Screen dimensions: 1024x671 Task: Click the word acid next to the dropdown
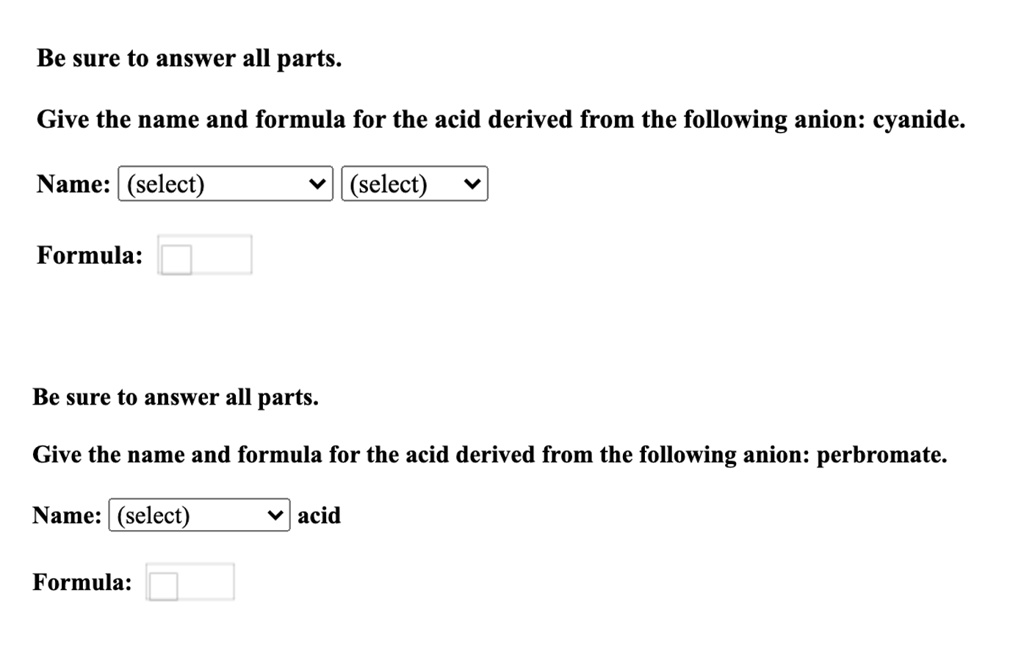pos(319,516)
